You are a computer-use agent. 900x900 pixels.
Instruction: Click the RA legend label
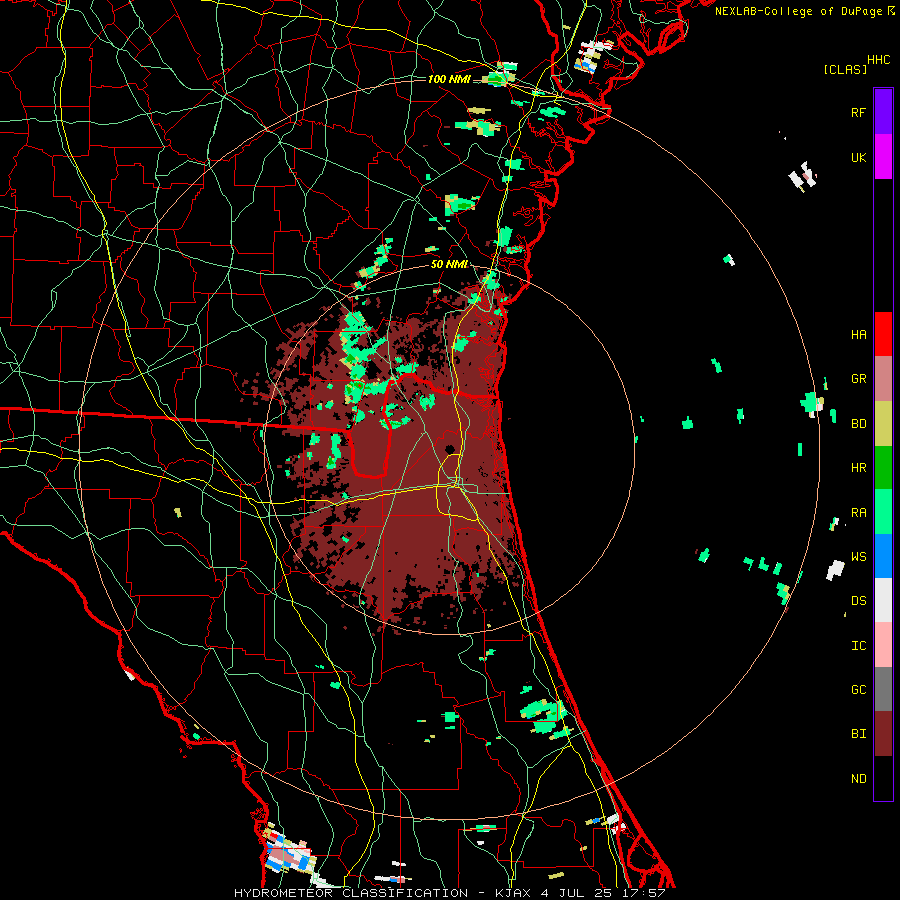pos(858,513)
